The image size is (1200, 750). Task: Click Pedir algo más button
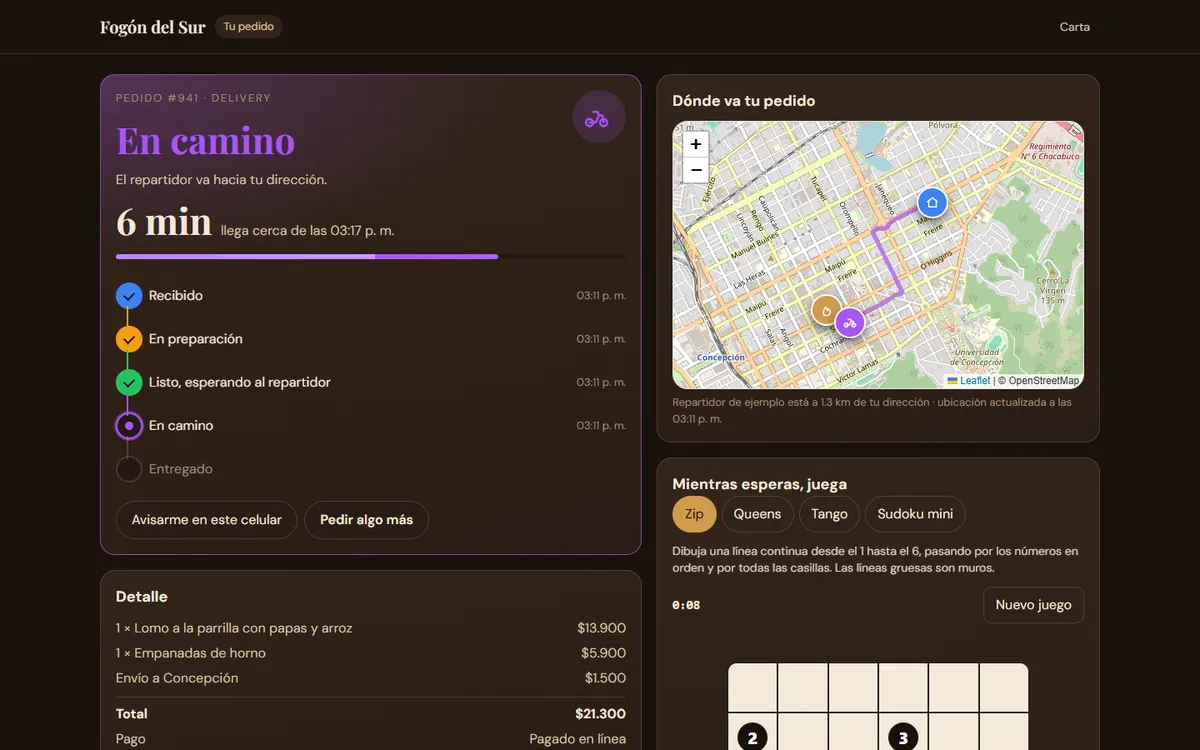366,520
